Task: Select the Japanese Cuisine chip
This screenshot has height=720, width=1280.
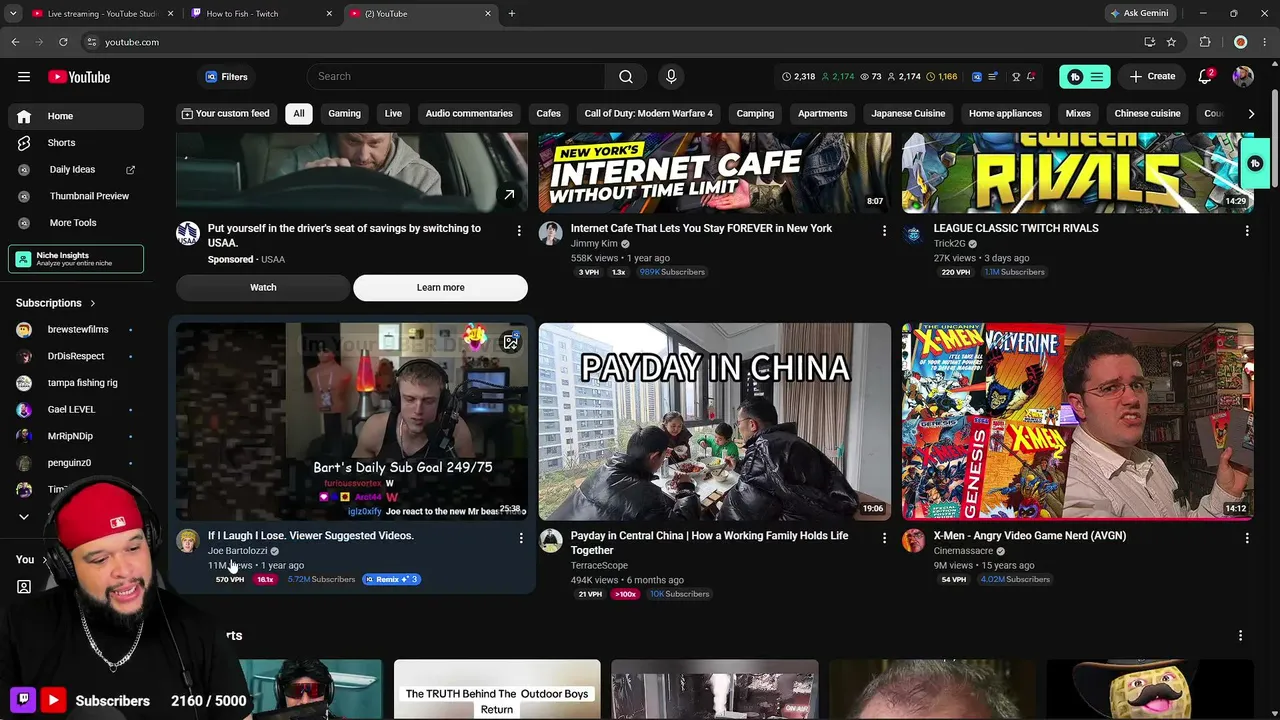Action: tap(908, 114)
